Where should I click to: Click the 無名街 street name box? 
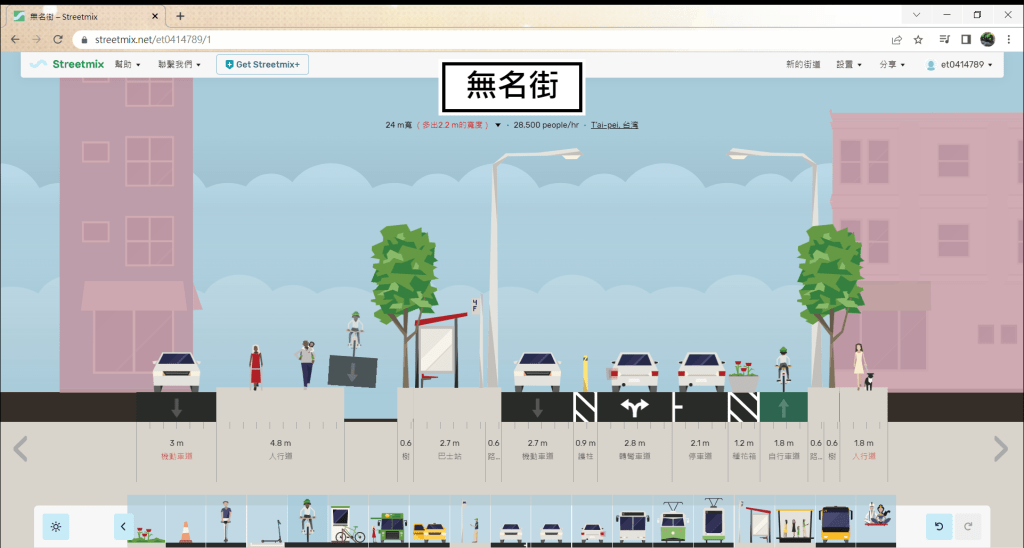click(512, 87)
